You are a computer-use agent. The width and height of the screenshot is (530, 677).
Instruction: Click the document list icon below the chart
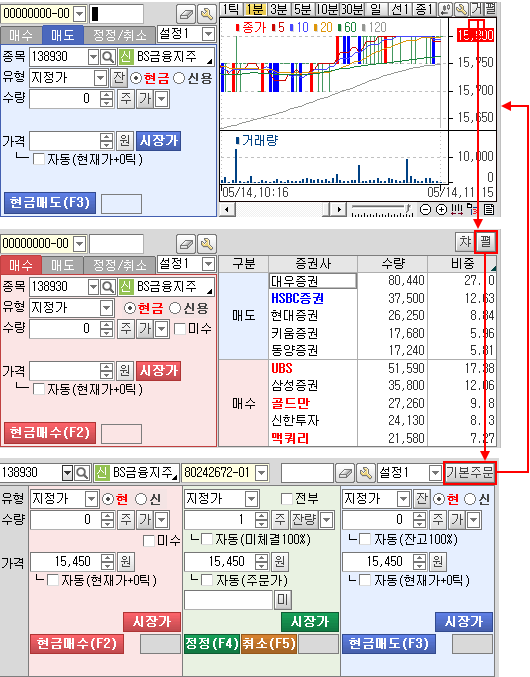click(x=489, y=210)
